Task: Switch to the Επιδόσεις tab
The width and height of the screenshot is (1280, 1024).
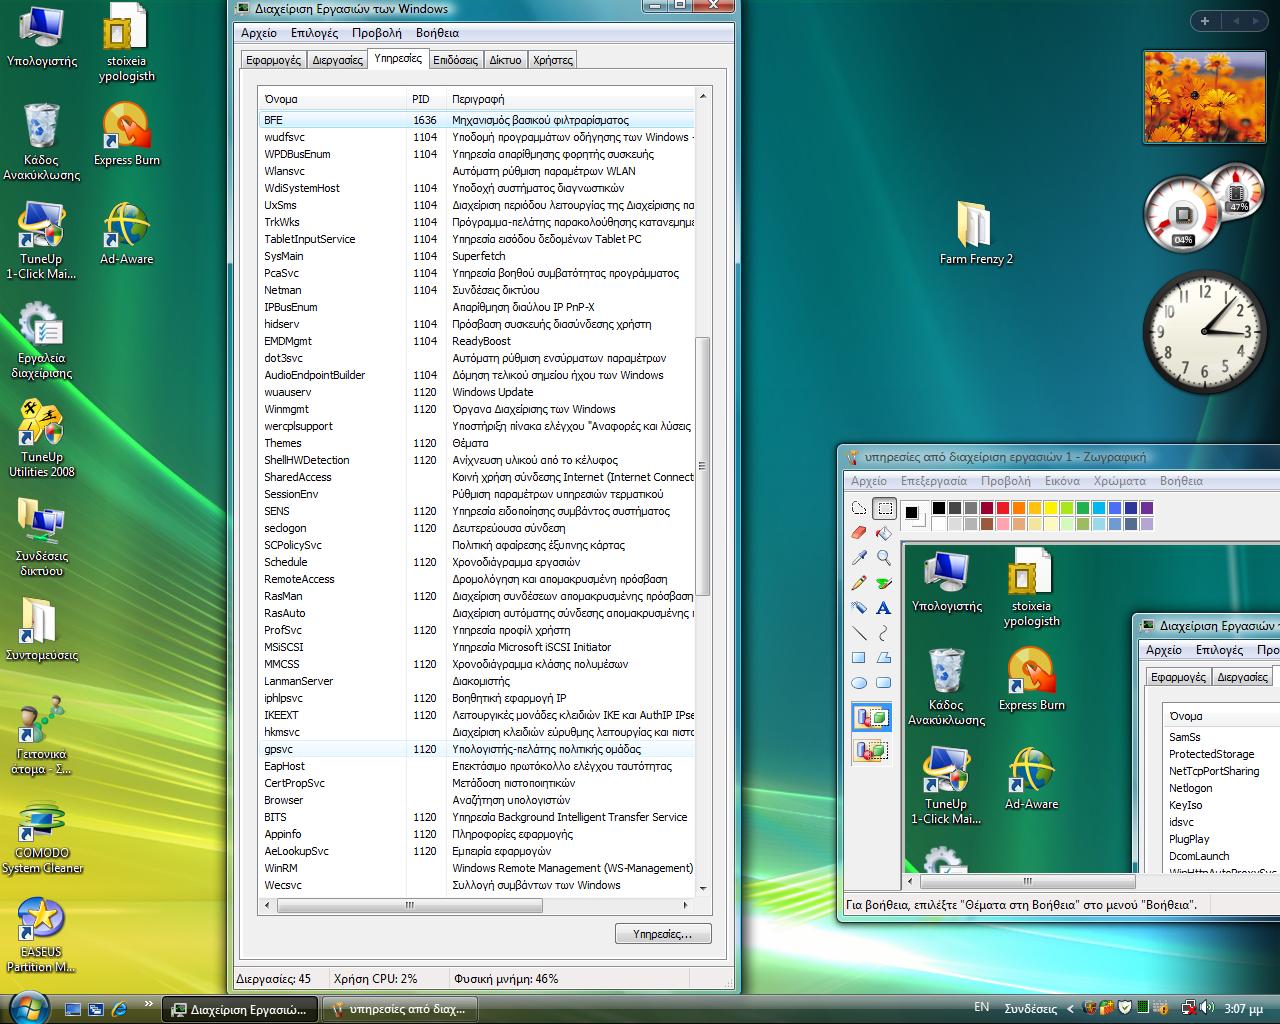Action: 455,60
